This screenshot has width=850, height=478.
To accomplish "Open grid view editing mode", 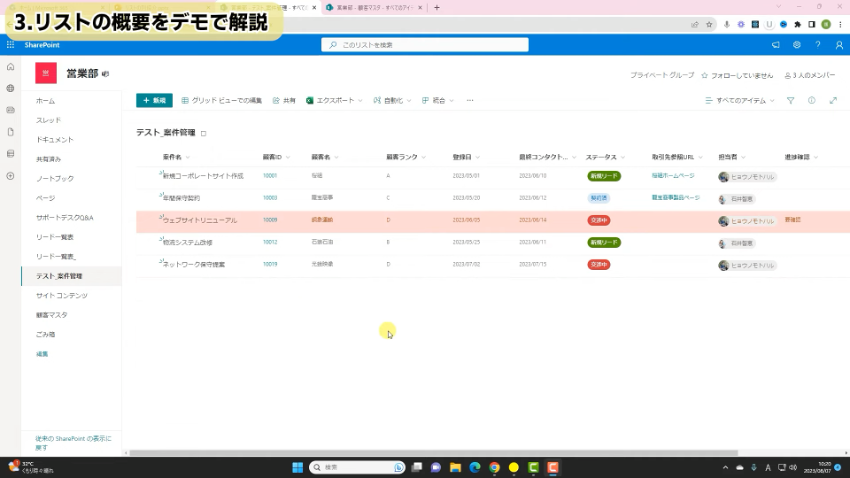I will (x=221, y=100).
